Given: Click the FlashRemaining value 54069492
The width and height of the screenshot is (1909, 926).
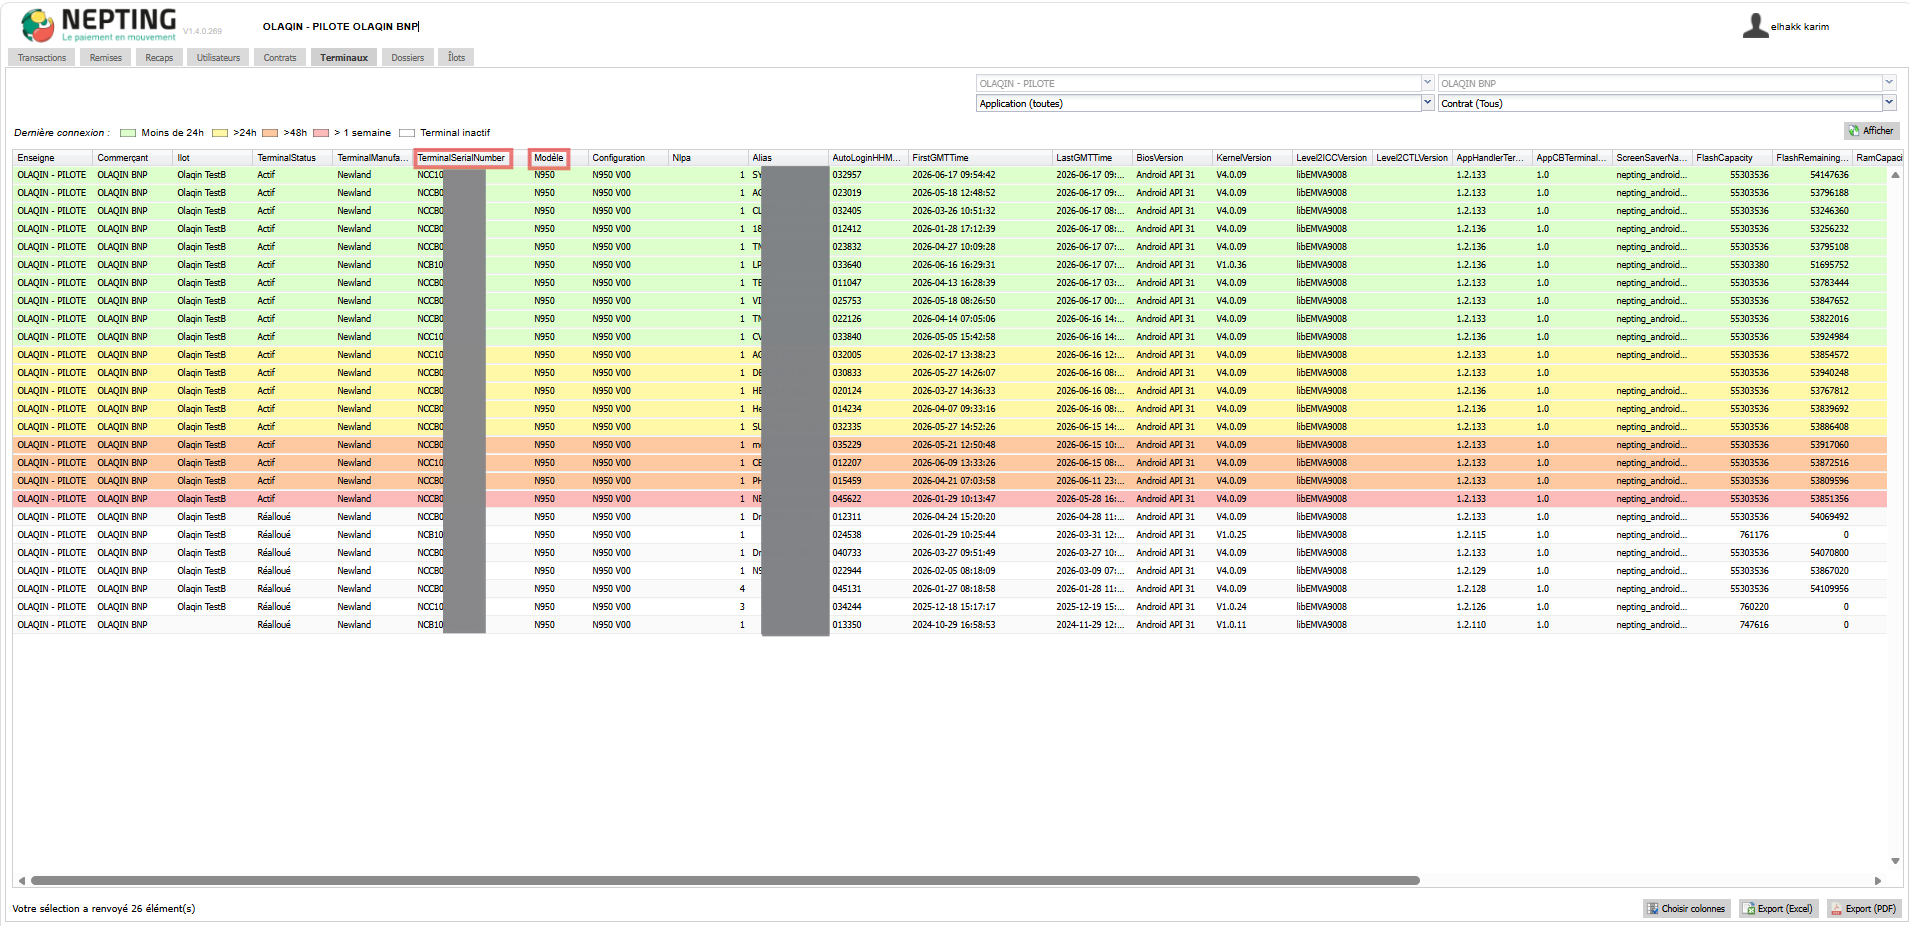Looking at the screenshot, I should pos(1829,517).
